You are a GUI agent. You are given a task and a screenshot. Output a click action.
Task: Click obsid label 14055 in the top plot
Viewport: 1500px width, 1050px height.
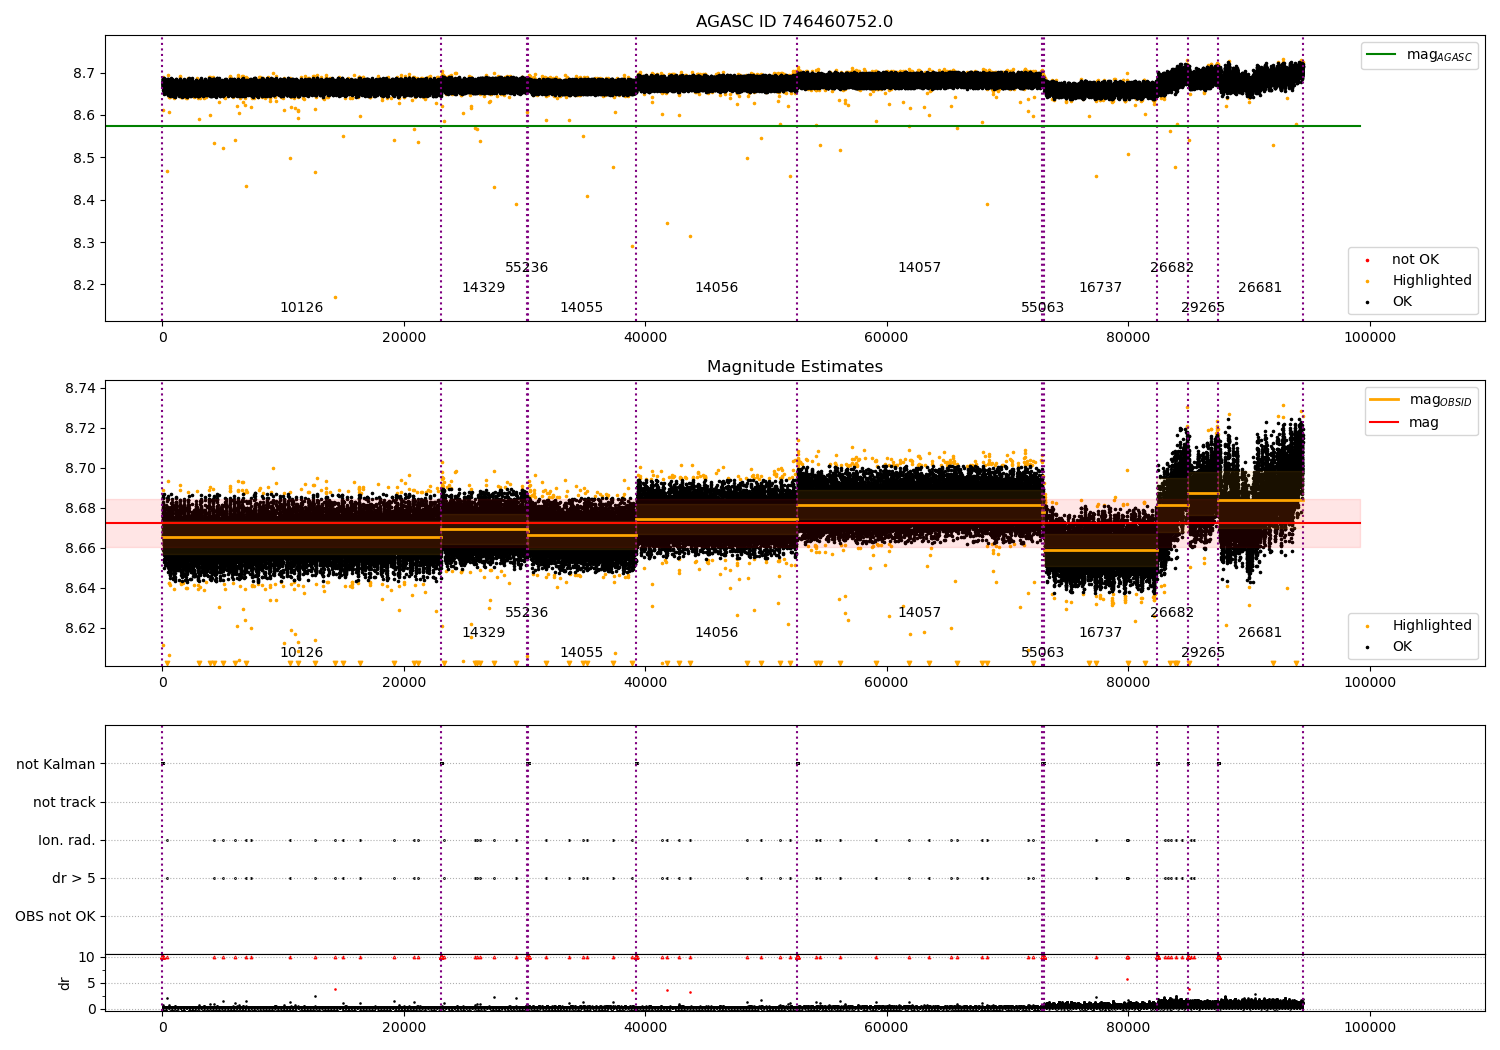point(581,308)
